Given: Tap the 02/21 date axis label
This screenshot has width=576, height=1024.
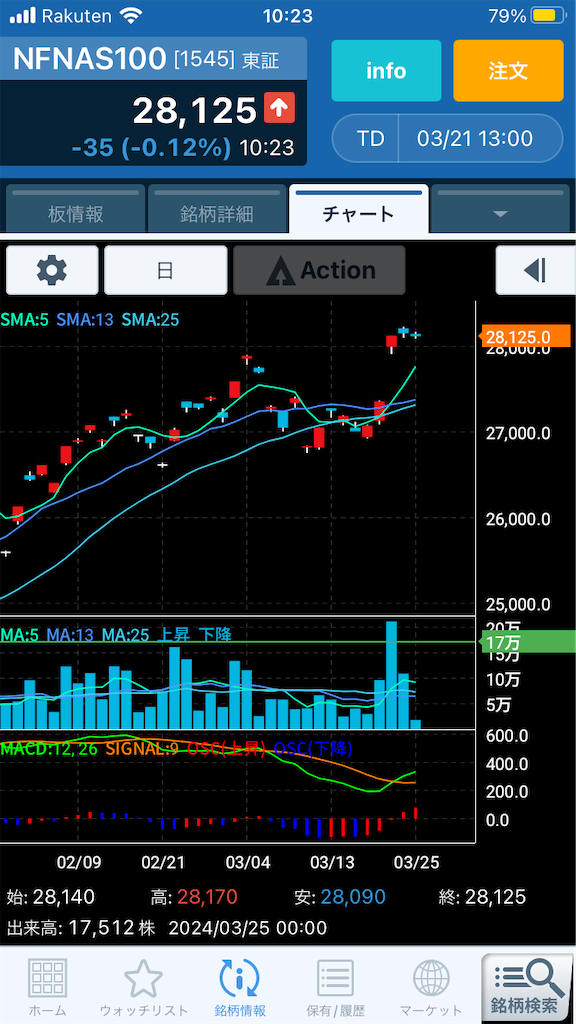Looking at the screenshot, I should tap(163, 863).
